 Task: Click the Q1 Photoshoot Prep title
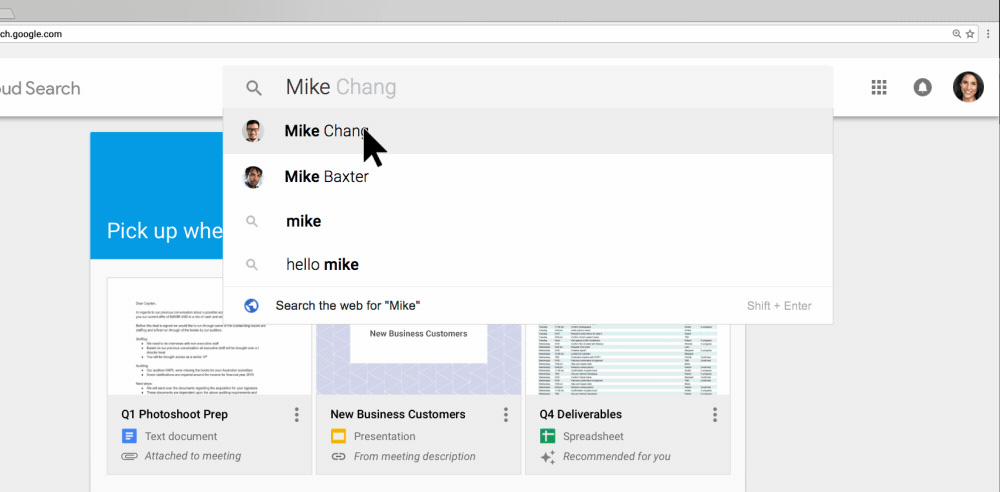(x=174, y=414)
